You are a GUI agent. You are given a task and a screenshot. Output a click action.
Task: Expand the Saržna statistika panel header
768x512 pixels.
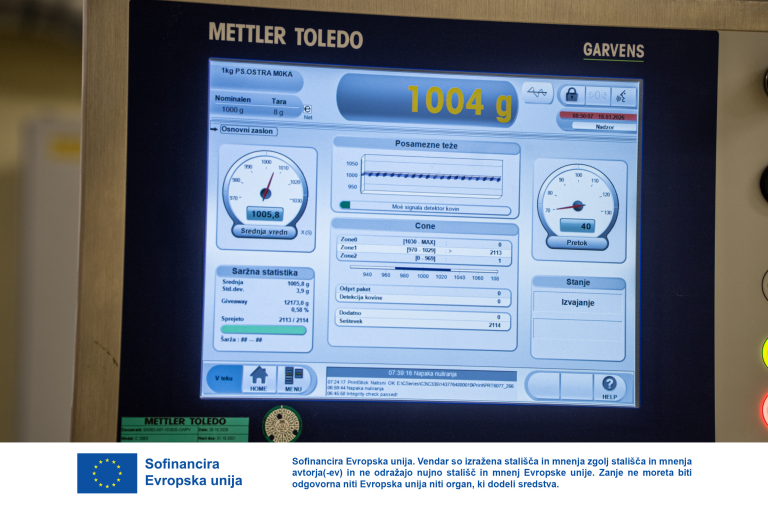(x=265, y=272)
